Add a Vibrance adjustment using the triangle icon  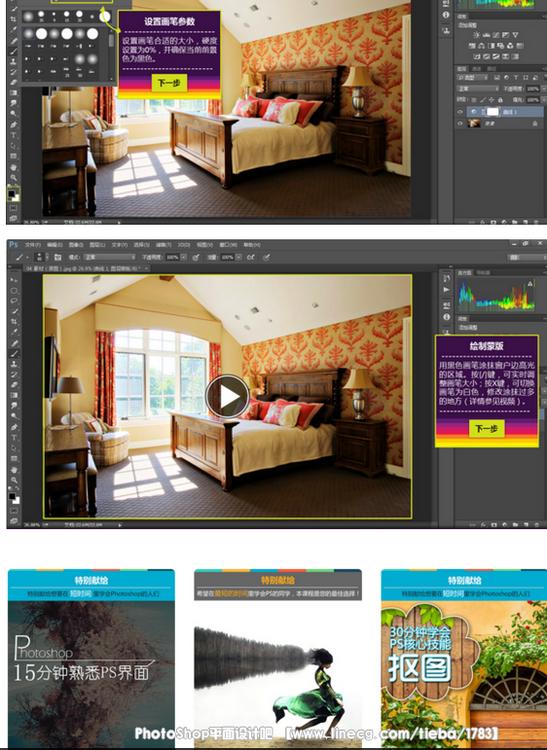tap(515, 35)
